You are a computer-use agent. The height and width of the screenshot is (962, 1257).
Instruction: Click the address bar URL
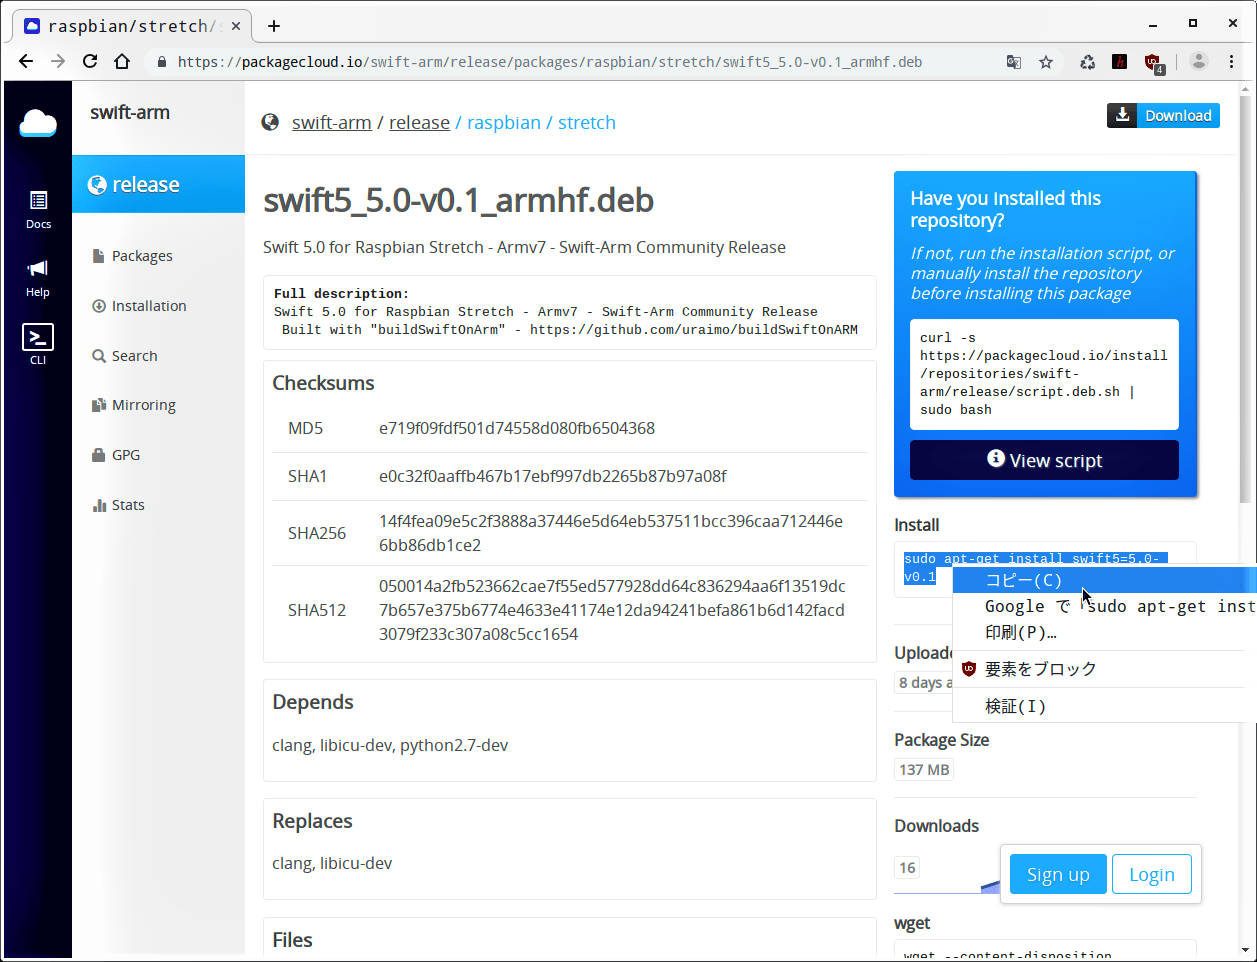point(550,62)
